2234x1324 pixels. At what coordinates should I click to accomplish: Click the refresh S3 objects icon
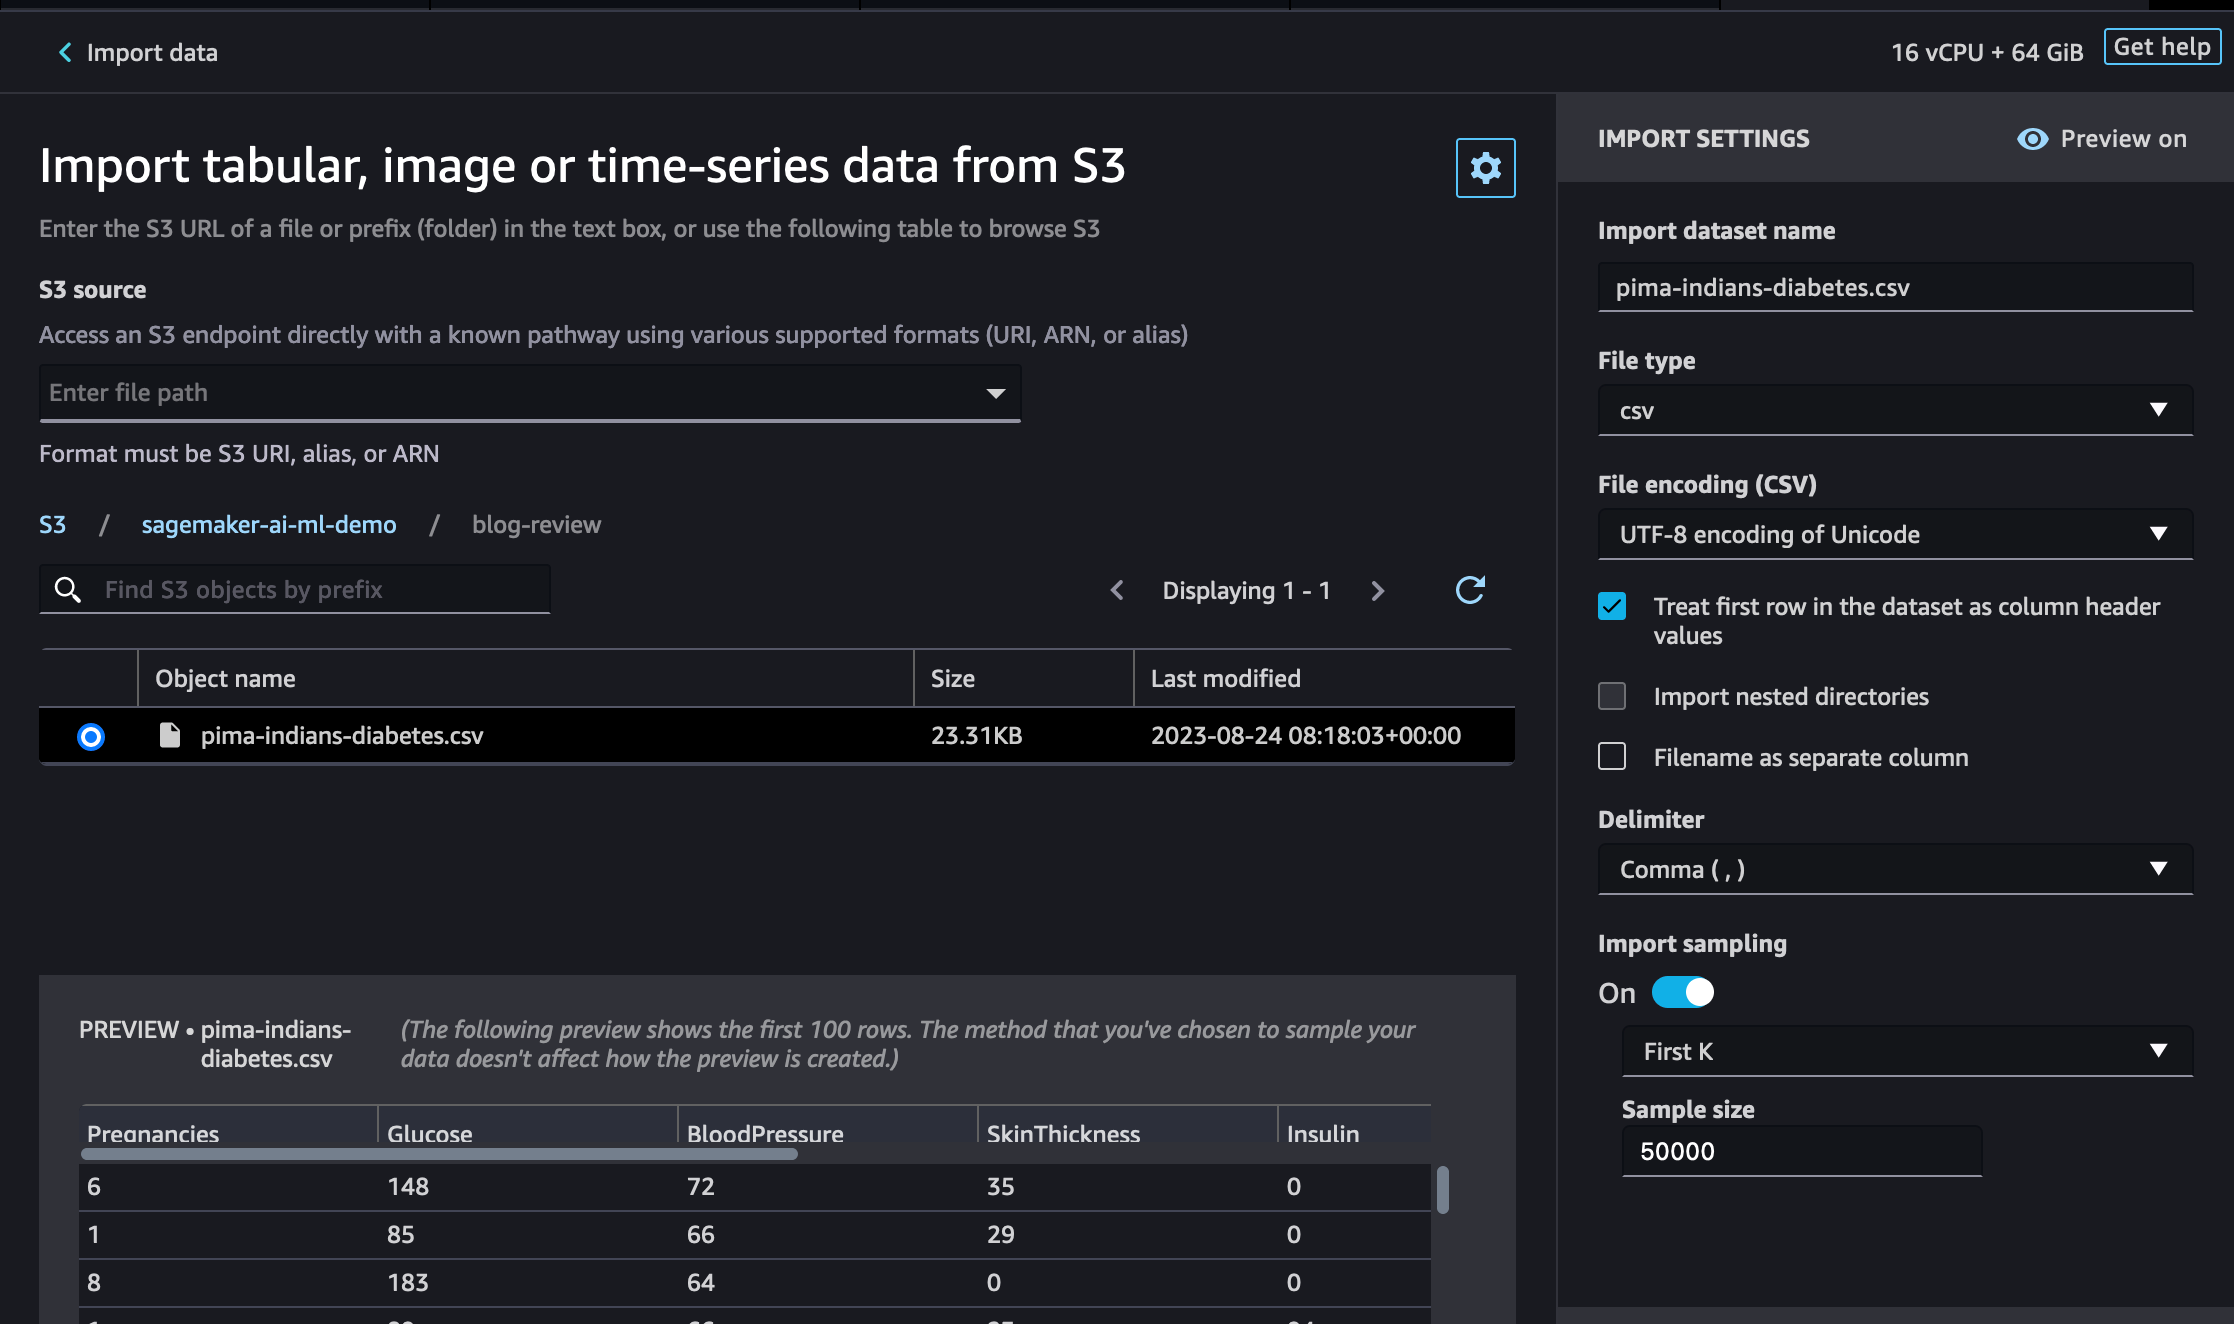1469,590
